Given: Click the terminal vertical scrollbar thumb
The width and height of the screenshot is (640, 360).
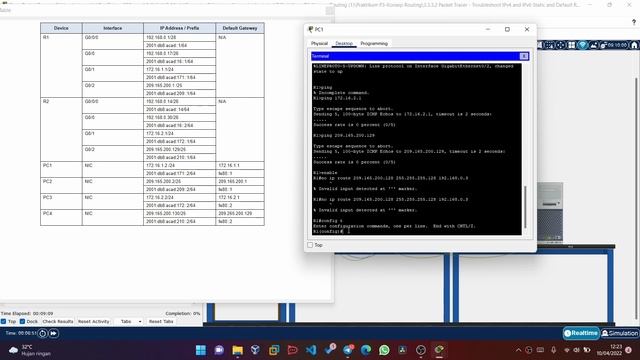Looking at the screenshot, I should [x=525, y=207].
